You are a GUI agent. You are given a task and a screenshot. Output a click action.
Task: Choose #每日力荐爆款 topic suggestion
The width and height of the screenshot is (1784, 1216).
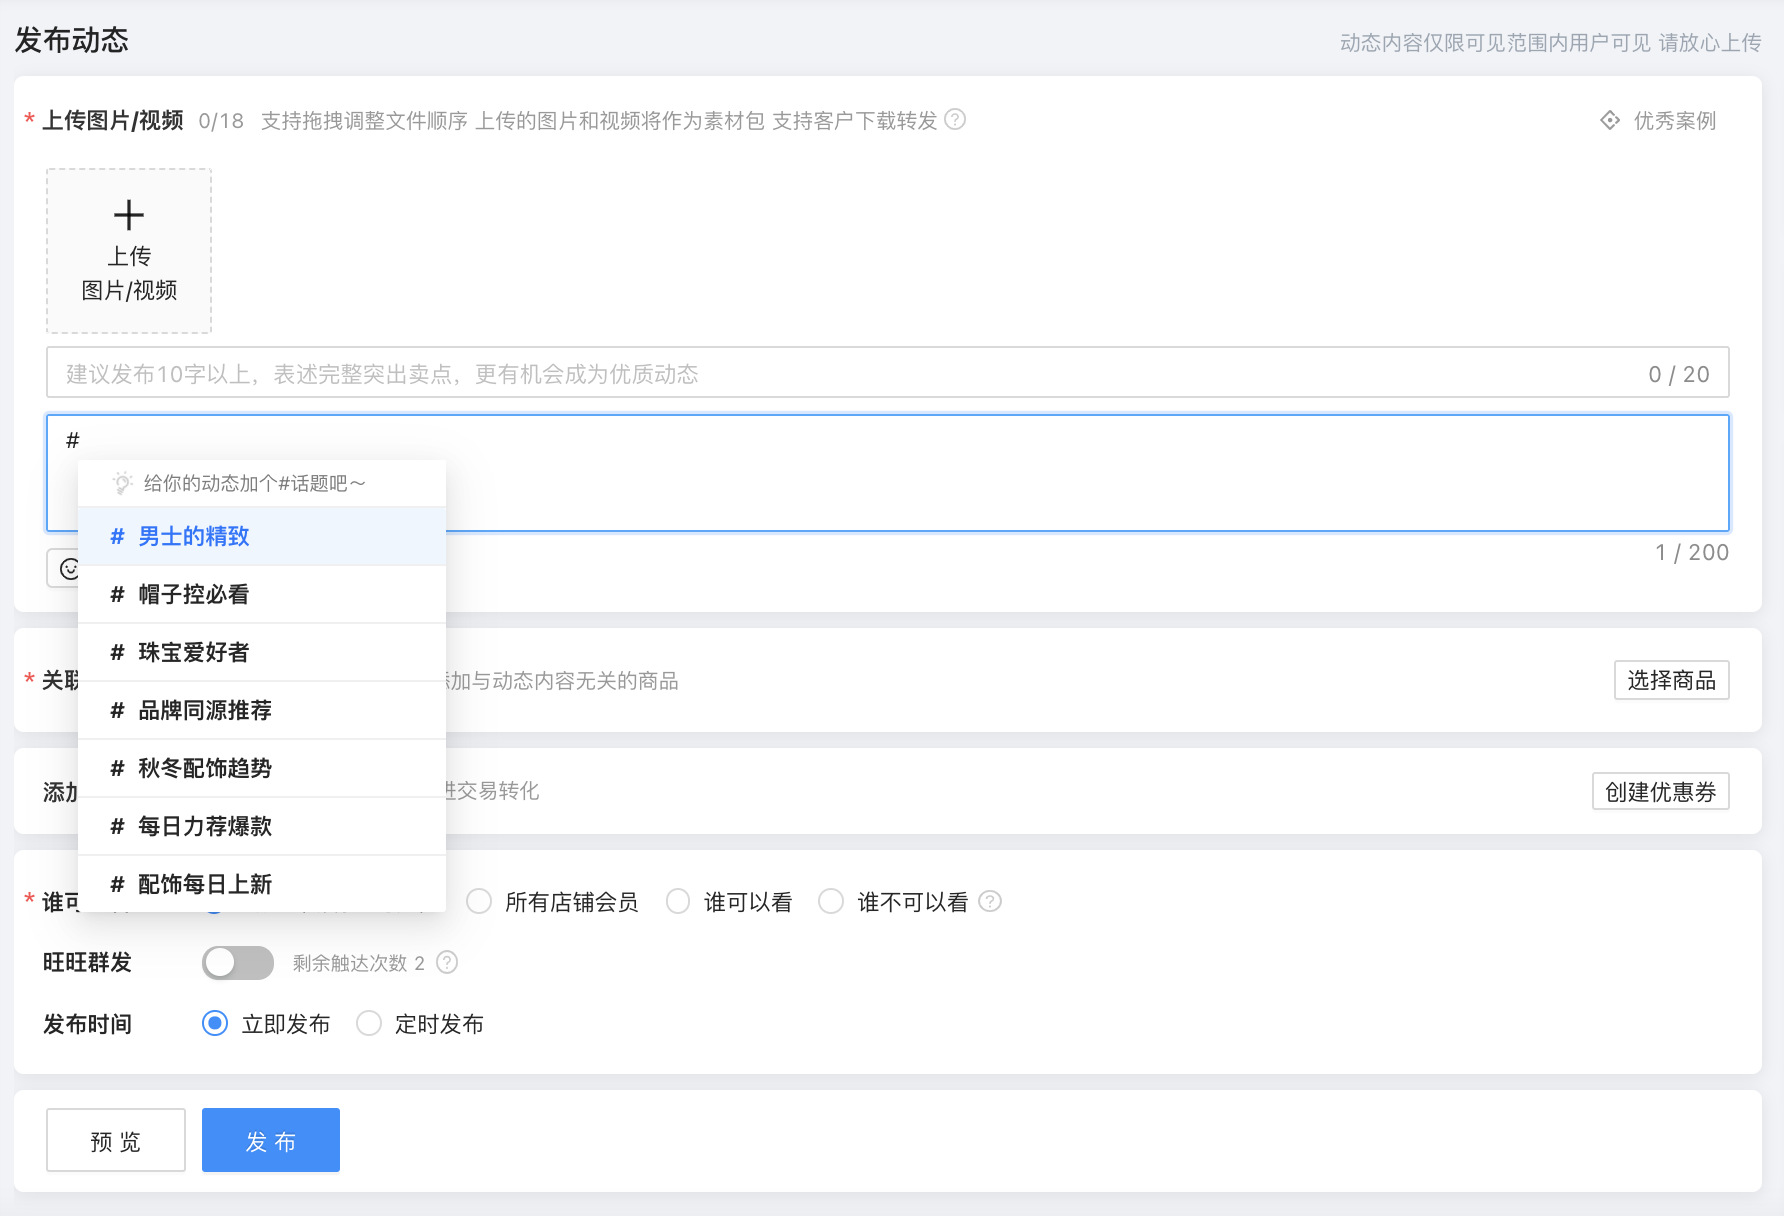click(x=205, y=827)
